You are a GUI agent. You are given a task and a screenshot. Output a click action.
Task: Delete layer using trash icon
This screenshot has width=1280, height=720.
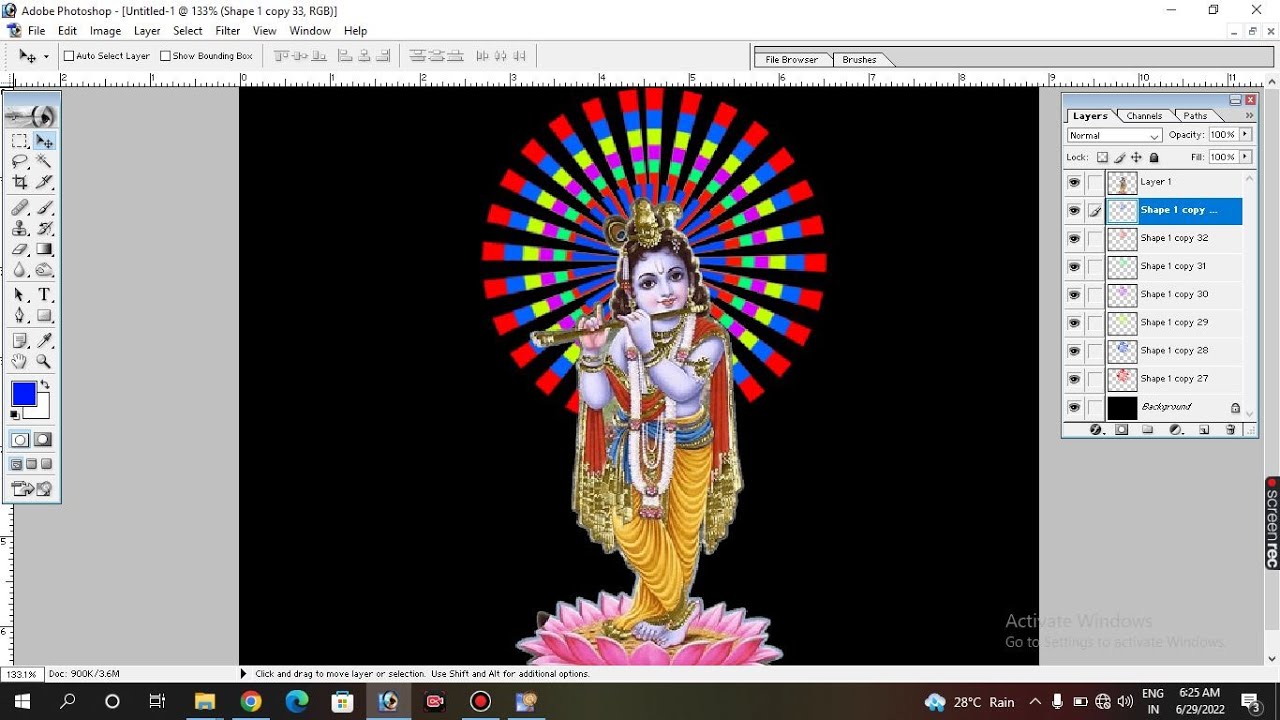pyautogui.click(x=1230, y=430)
